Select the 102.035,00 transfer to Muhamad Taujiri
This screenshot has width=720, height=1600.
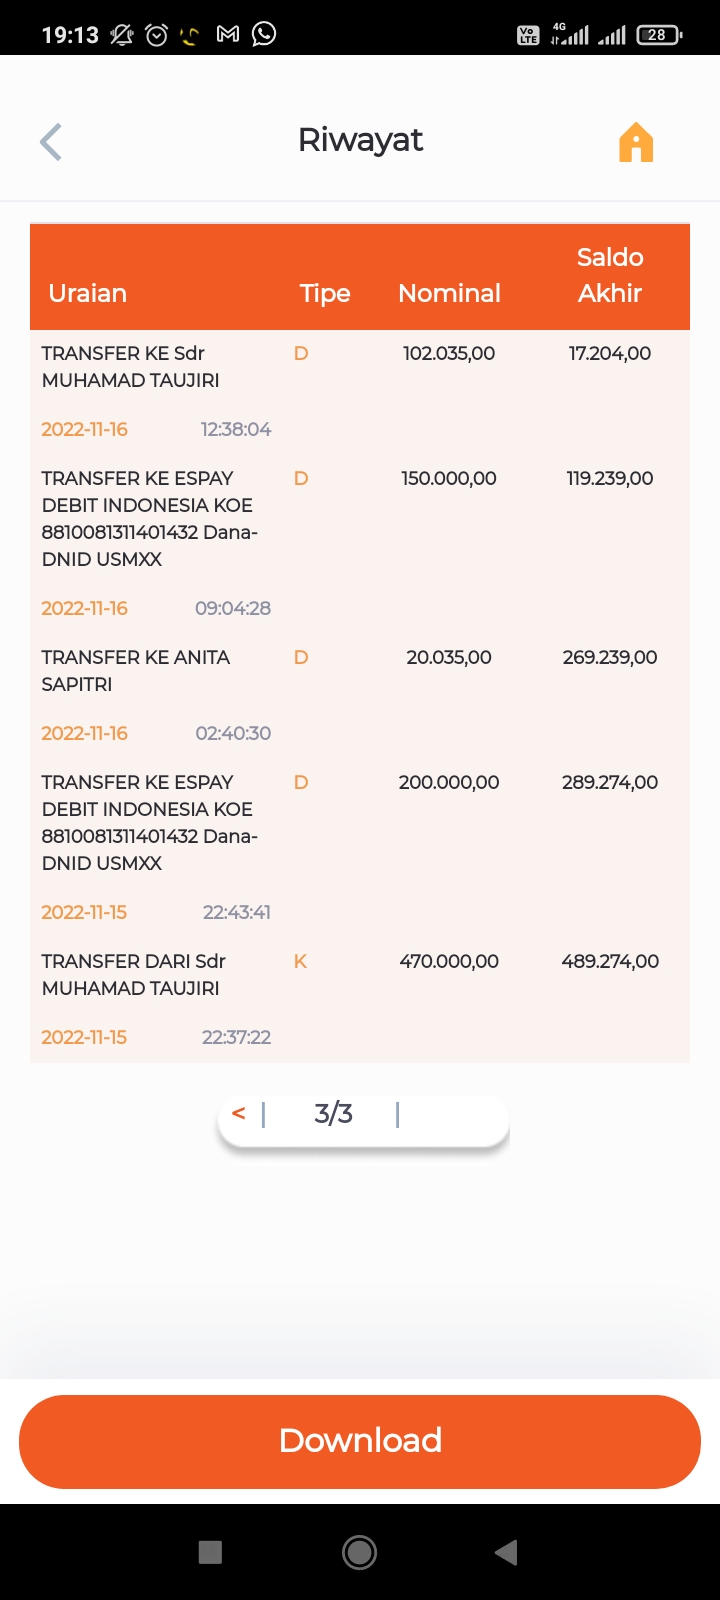[x=130, y=367]
